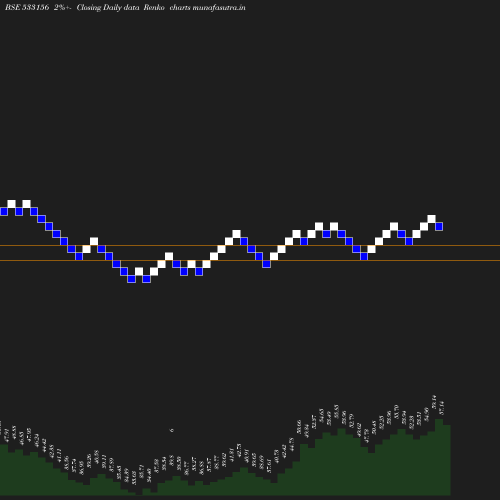Click the 53.70 price label
This screenshot has height=500, width=500.
click(396, 411)
